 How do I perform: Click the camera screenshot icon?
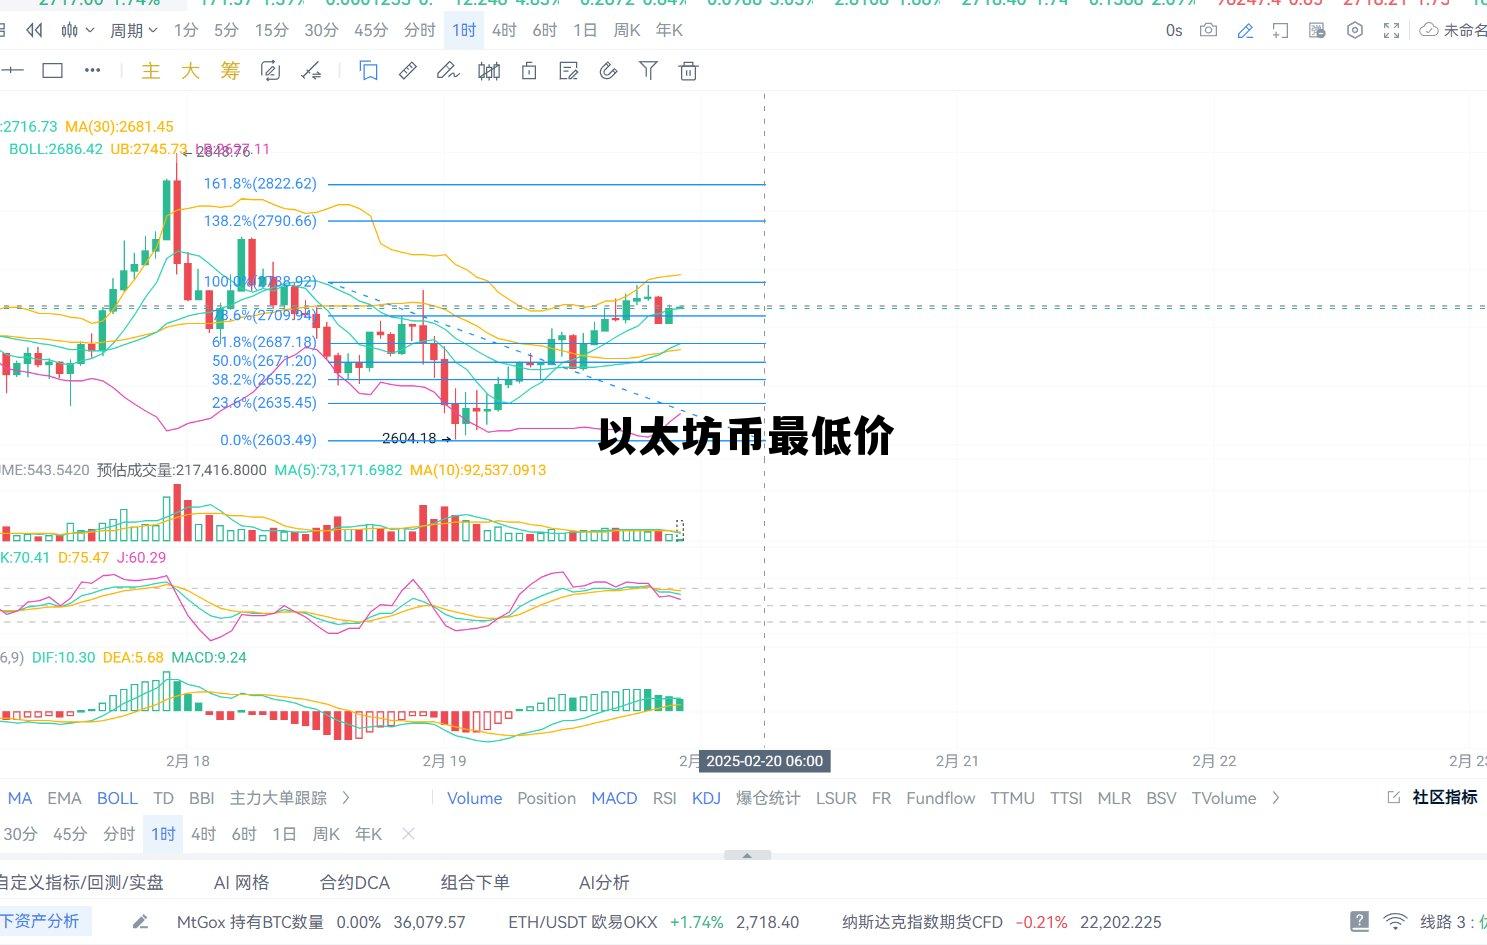click(x=1208, y=31)
